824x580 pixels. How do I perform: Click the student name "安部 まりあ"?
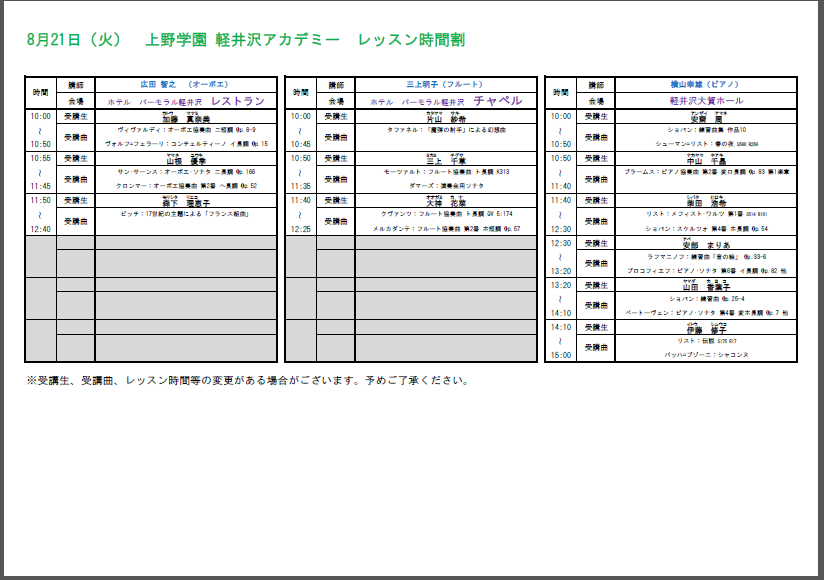[706, 244]
